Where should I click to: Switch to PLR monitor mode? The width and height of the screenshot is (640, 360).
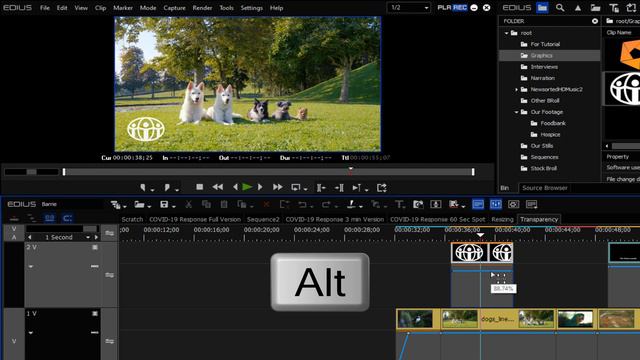point(444,7)
